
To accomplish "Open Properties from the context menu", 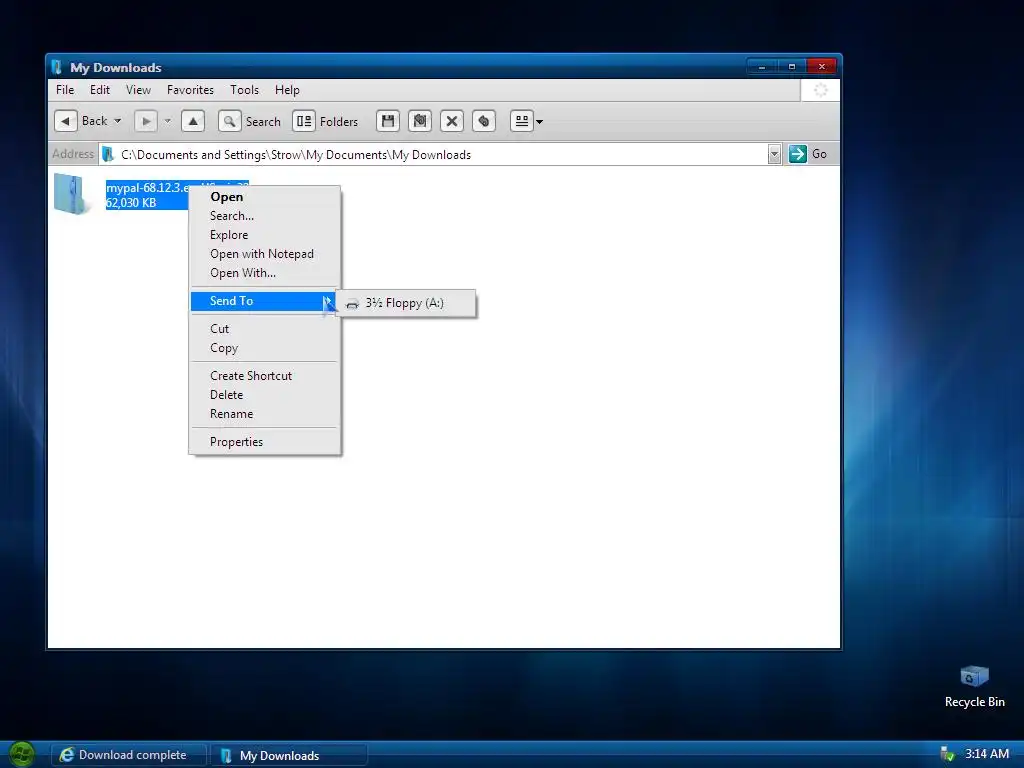I will 264,441.
